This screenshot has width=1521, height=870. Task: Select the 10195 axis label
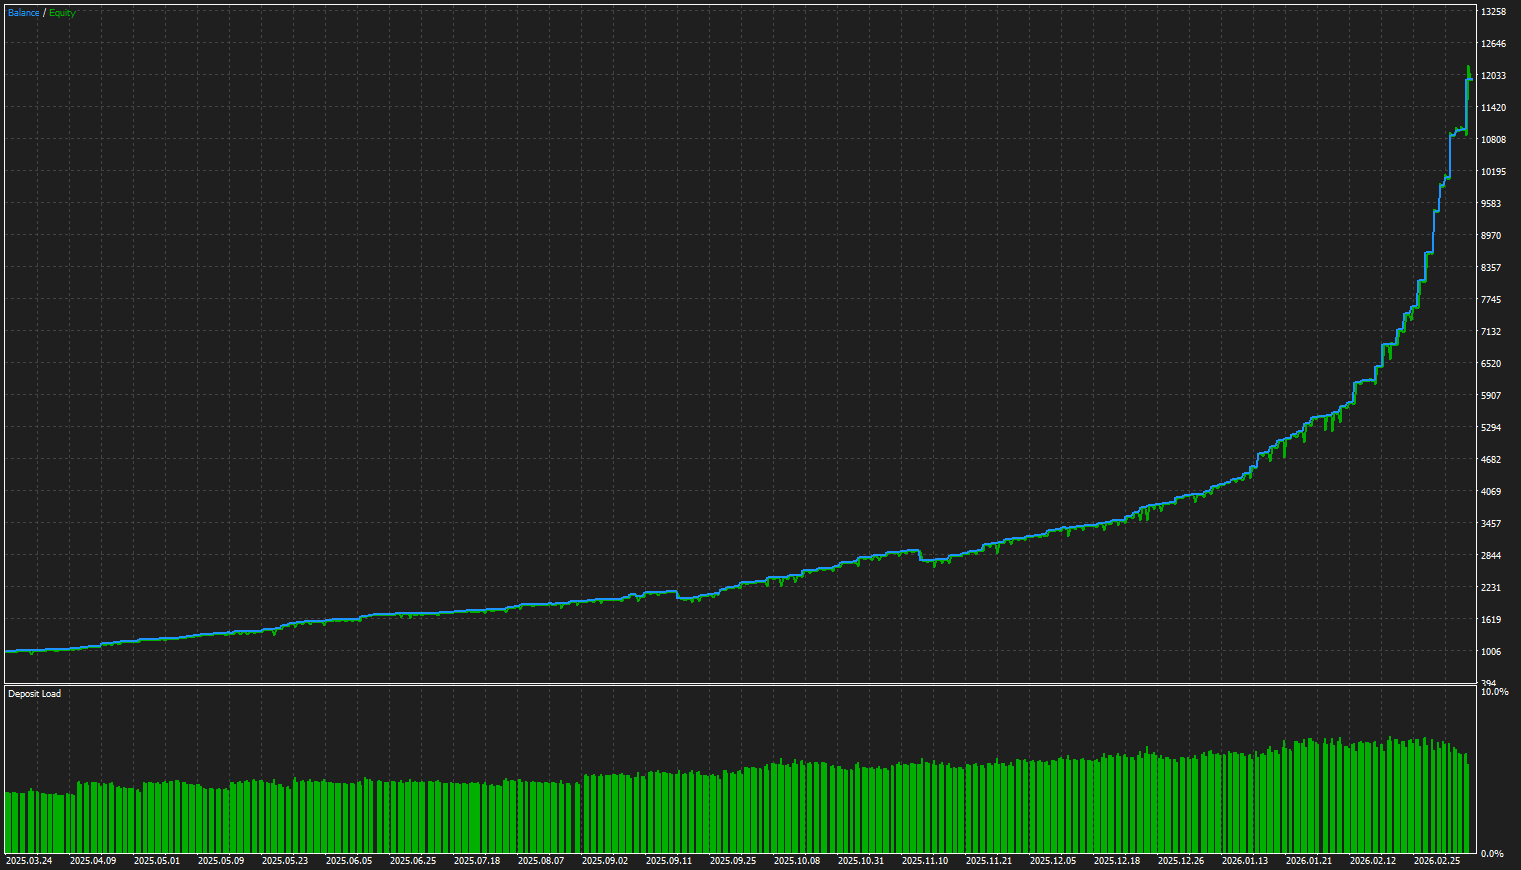[1493, 172]
